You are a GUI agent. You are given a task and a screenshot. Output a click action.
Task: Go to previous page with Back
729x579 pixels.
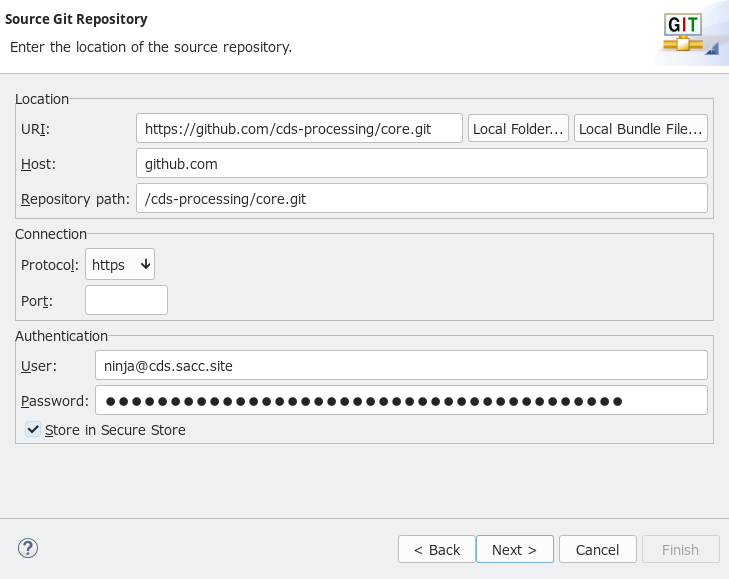[436, 549]
